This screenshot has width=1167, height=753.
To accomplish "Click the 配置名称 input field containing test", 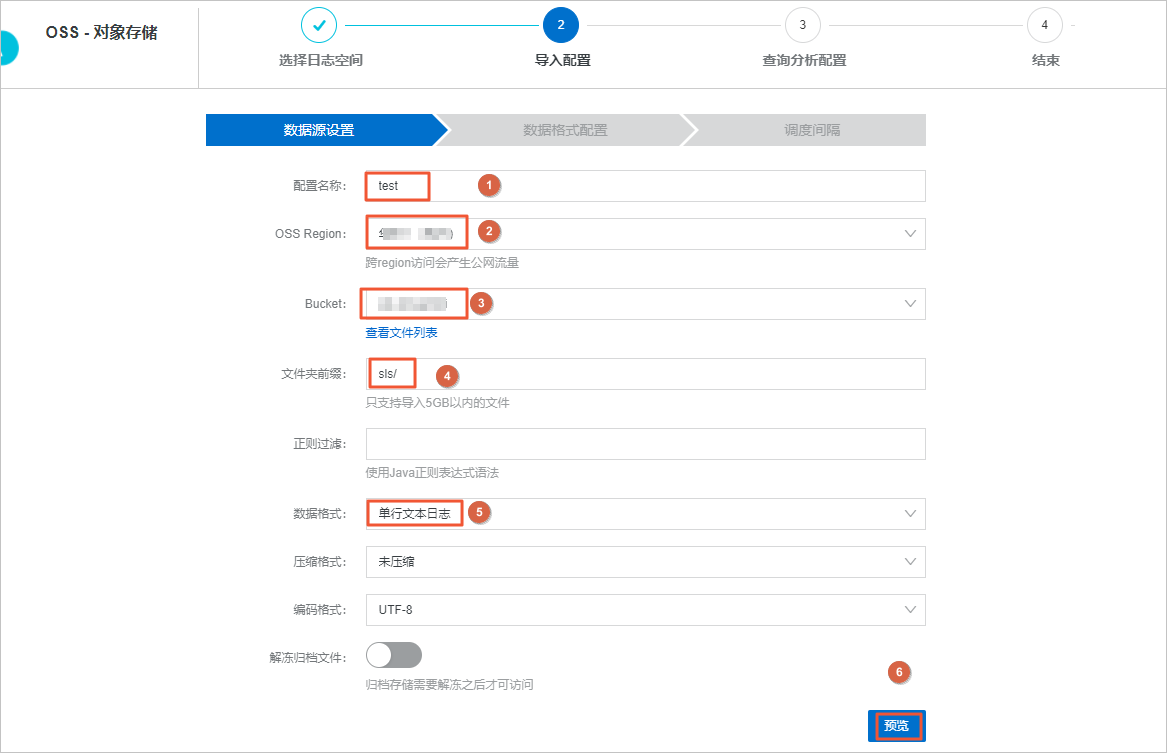I will point(645,186).
